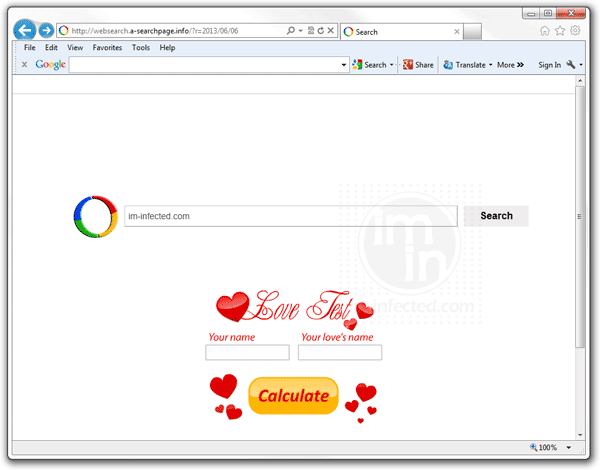
Task: Toggle Compatibility View icon in address bar
Action: click(x=311, y=30)
